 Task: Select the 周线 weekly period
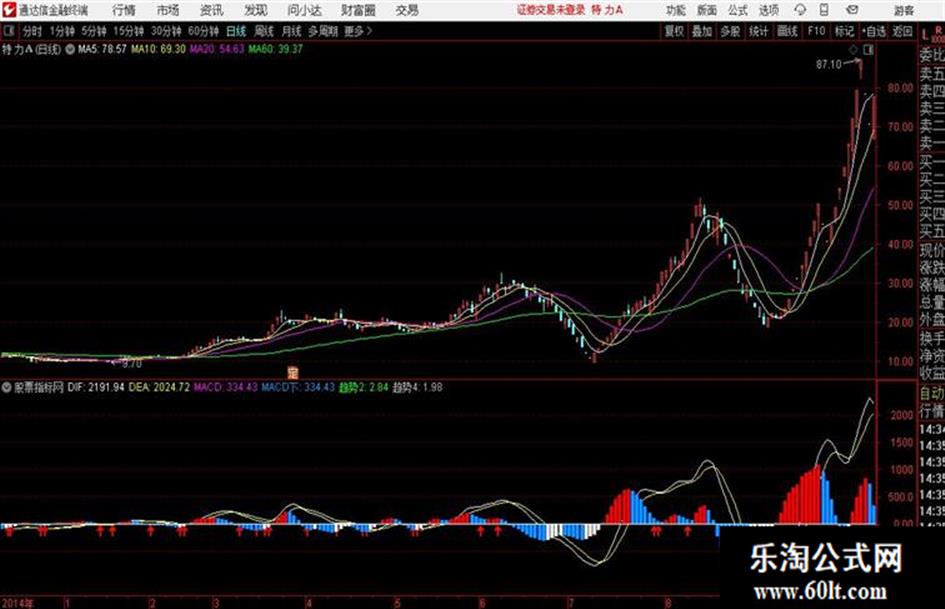click(x=264, y=31)
